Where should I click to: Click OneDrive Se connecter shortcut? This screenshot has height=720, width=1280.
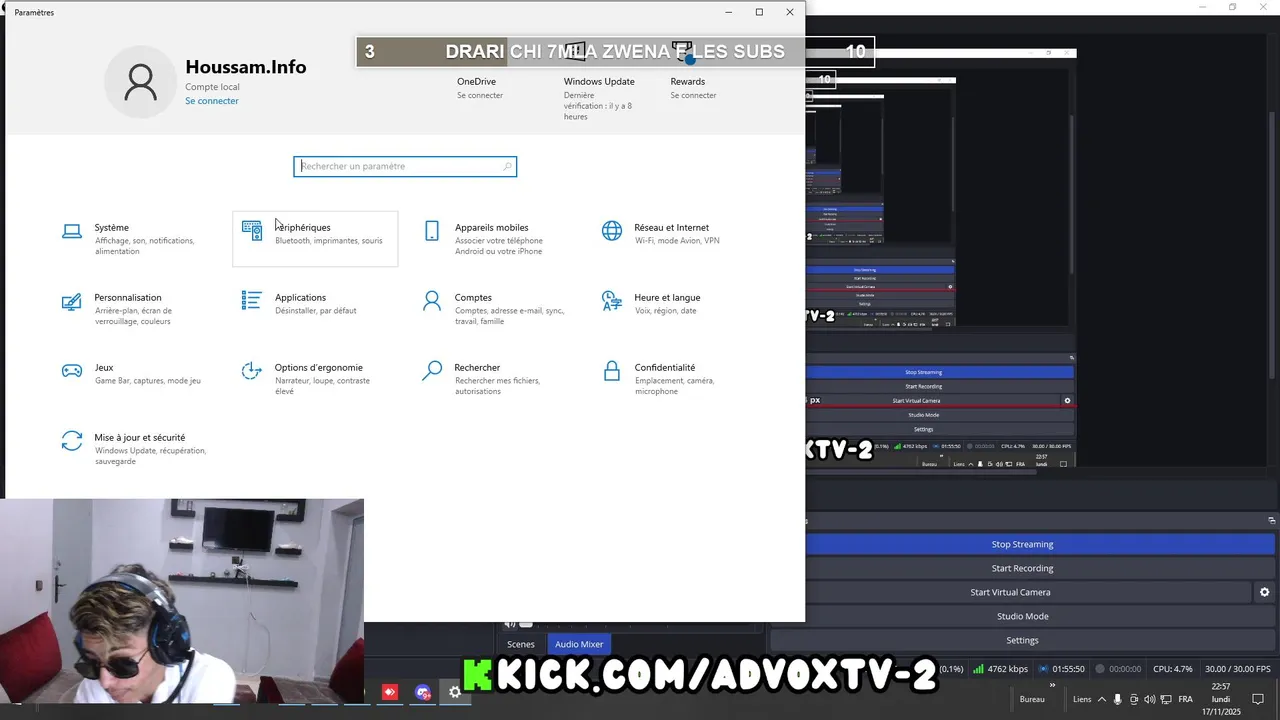pos(480,96)
